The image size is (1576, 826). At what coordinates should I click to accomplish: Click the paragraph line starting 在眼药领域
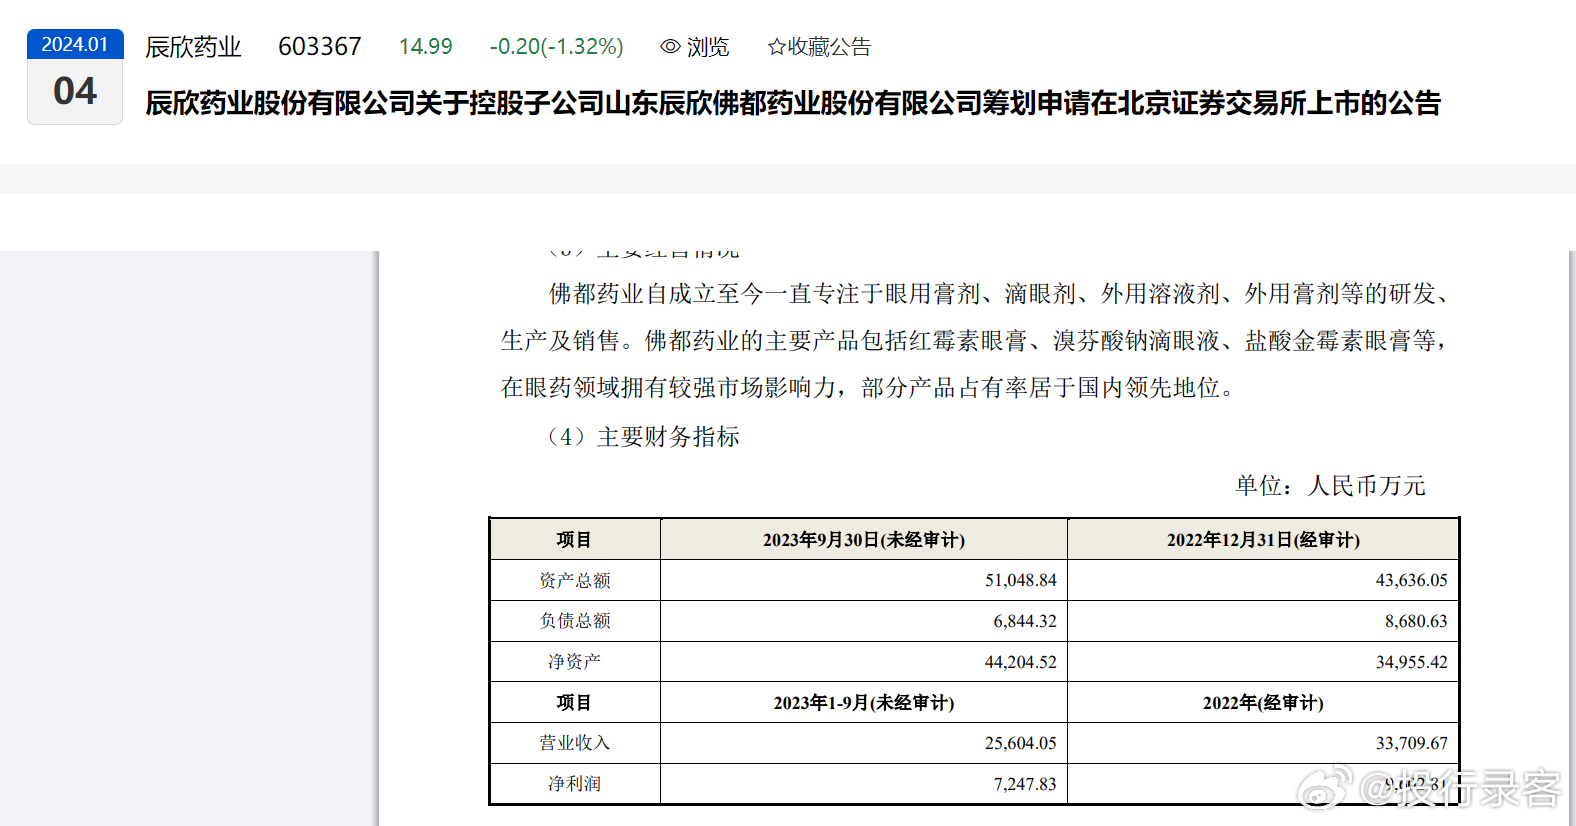(x=870, y=388)
